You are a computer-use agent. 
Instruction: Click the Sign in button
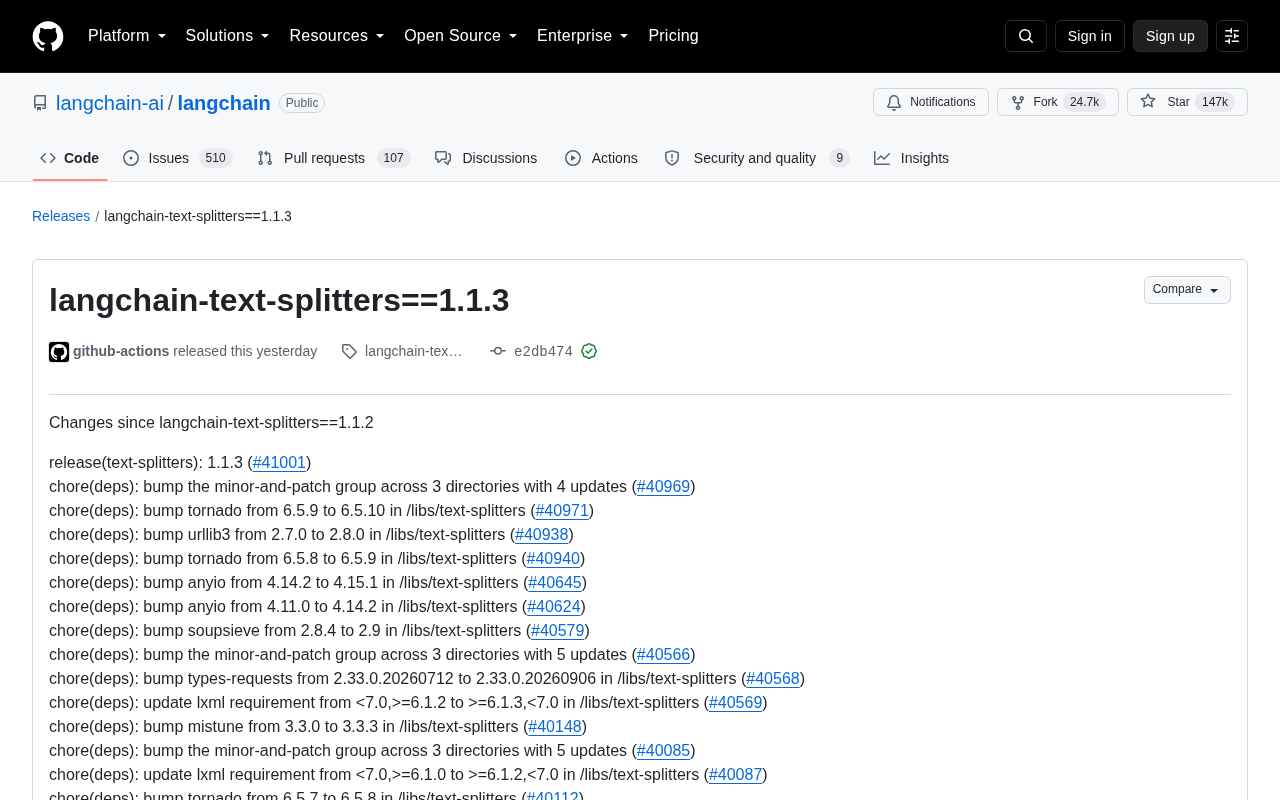click(x=1090, y=36)
